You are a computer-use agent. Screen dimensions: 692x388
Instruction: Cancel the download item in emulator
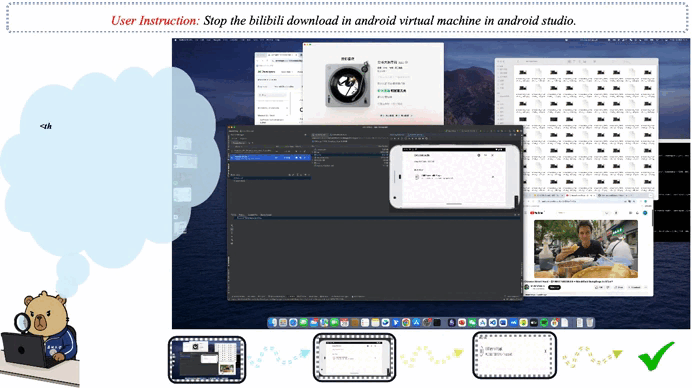click(493, 177)
